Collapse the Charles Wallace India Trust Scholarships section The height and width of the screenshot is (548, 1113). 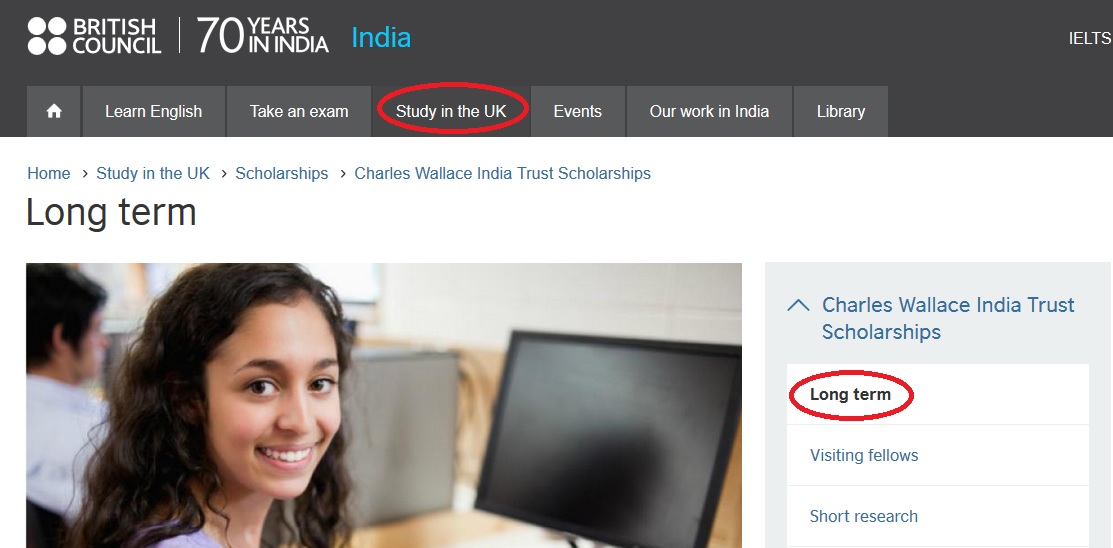[x=799, y=305]
